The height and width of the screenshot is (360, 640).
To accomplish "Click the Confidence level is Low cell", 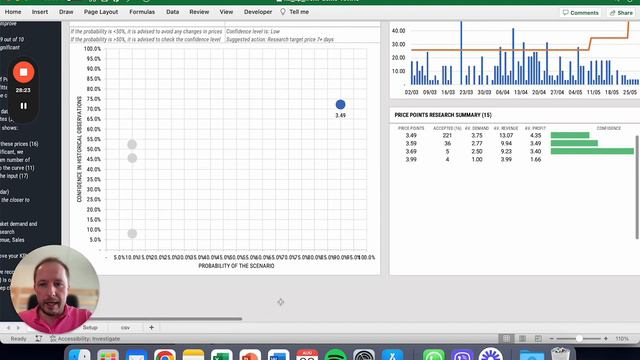I will pos(253,31).
